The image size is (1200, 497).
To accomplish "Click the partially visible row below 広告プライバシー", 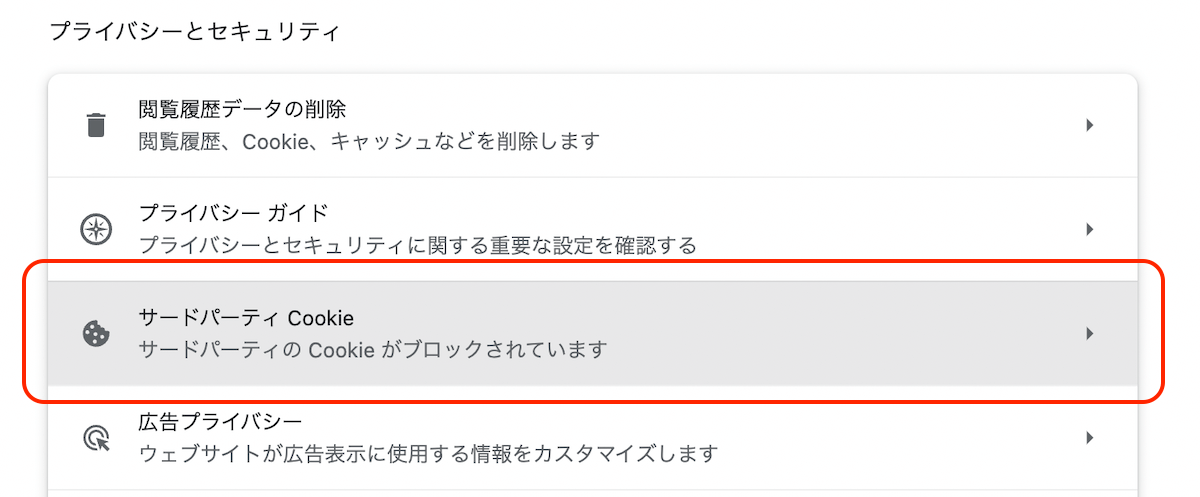I will tap(592, 493).
